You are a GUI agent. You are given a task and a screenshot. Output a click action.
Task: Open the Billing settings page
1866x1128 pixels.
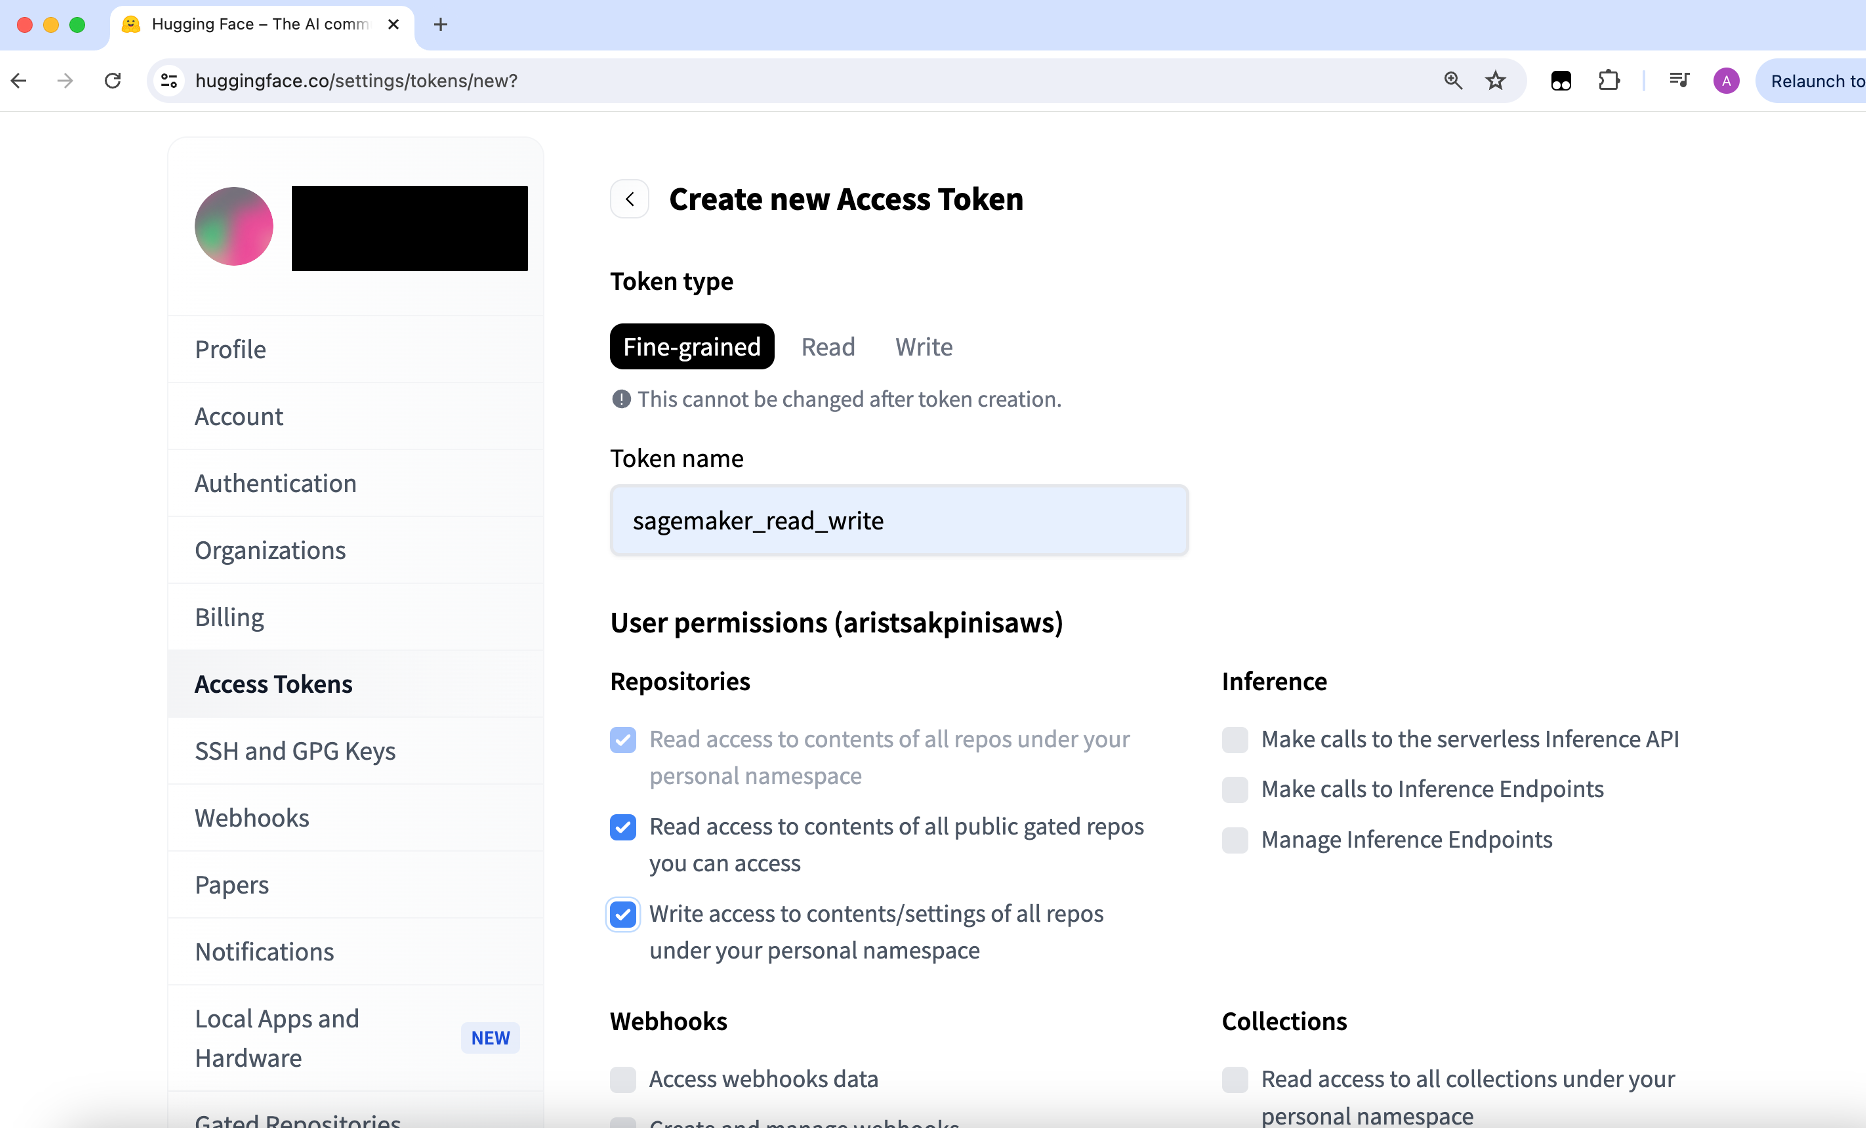230,617
